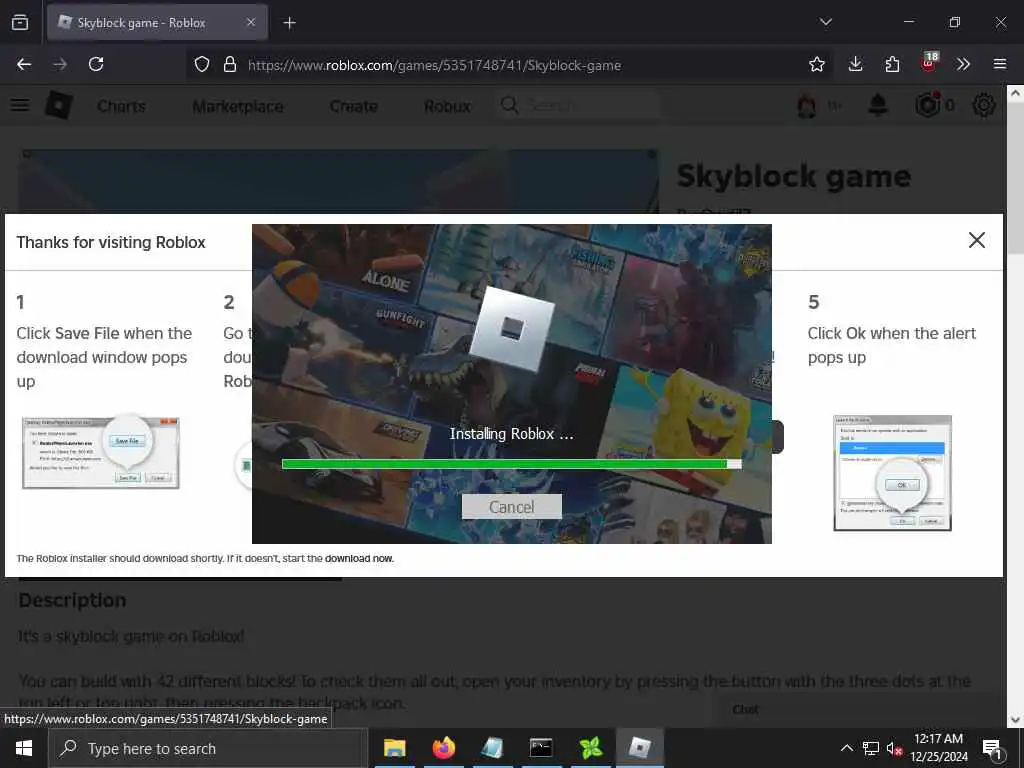Screen dimensions: 1024x768
Task: Bookmark this page with the star icon
Action: coord(816,64)
